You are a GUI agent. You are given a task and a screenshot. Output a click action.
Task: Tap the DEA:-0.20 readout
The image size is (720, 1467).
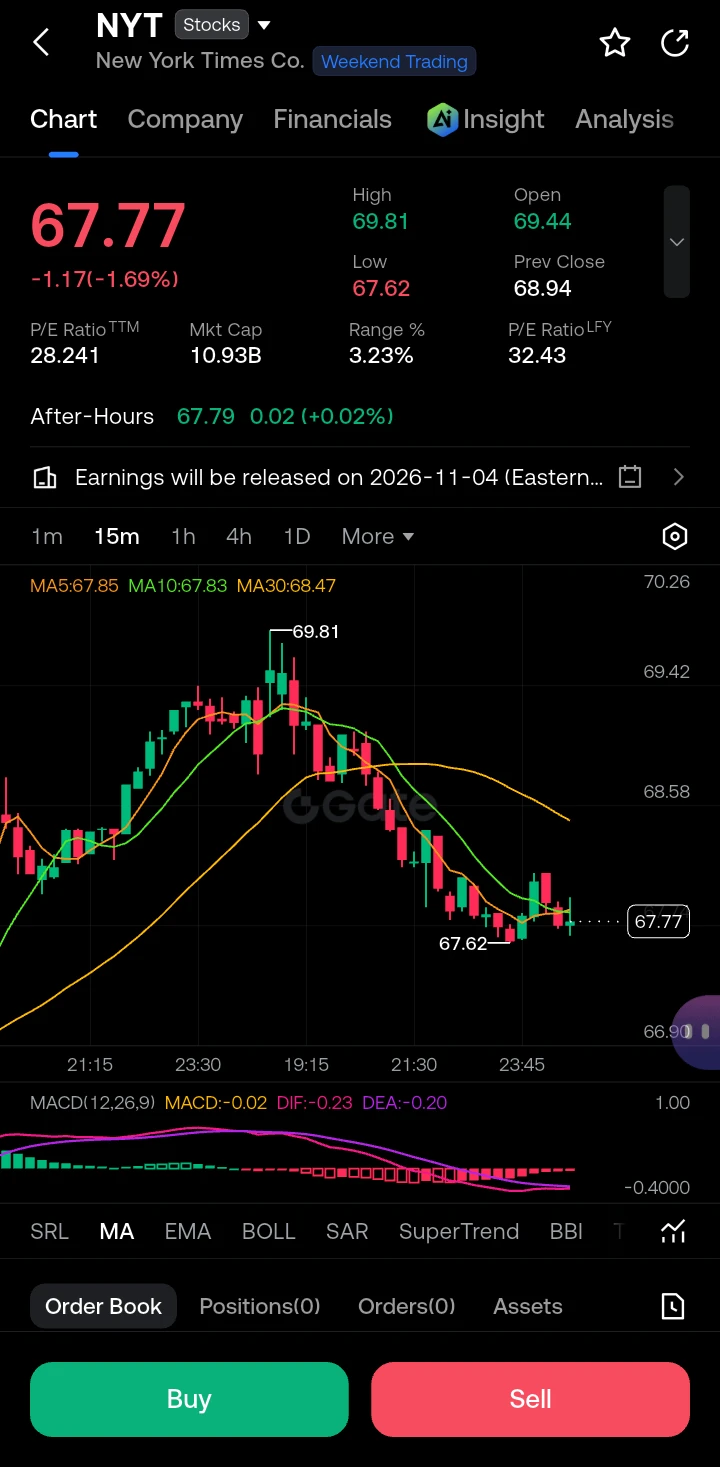point(404,1103)
